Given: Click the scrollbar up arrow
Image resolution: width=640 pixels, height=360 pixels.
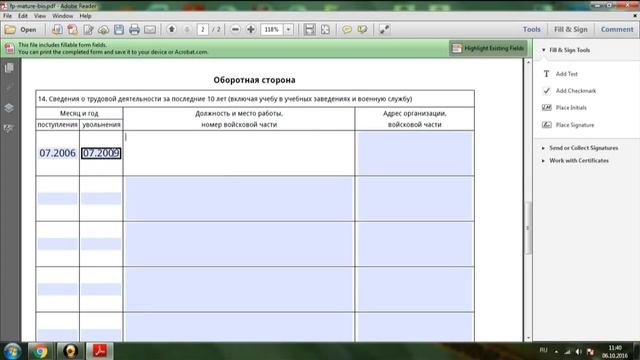Looking at the screenshot, I should click(528, 62).
